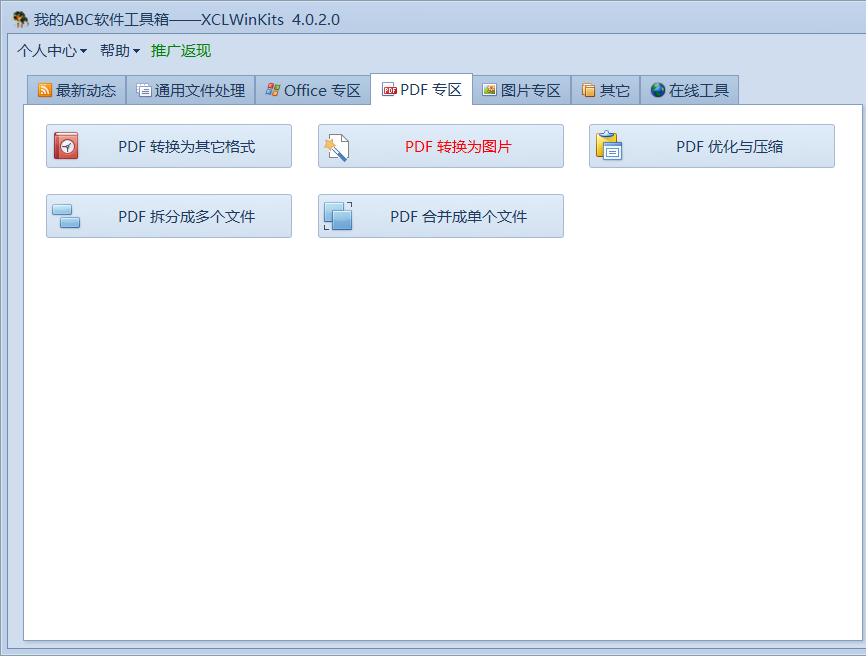Launch PDF 合并成单个文件
866x656 pixels.
click(440, 215)
